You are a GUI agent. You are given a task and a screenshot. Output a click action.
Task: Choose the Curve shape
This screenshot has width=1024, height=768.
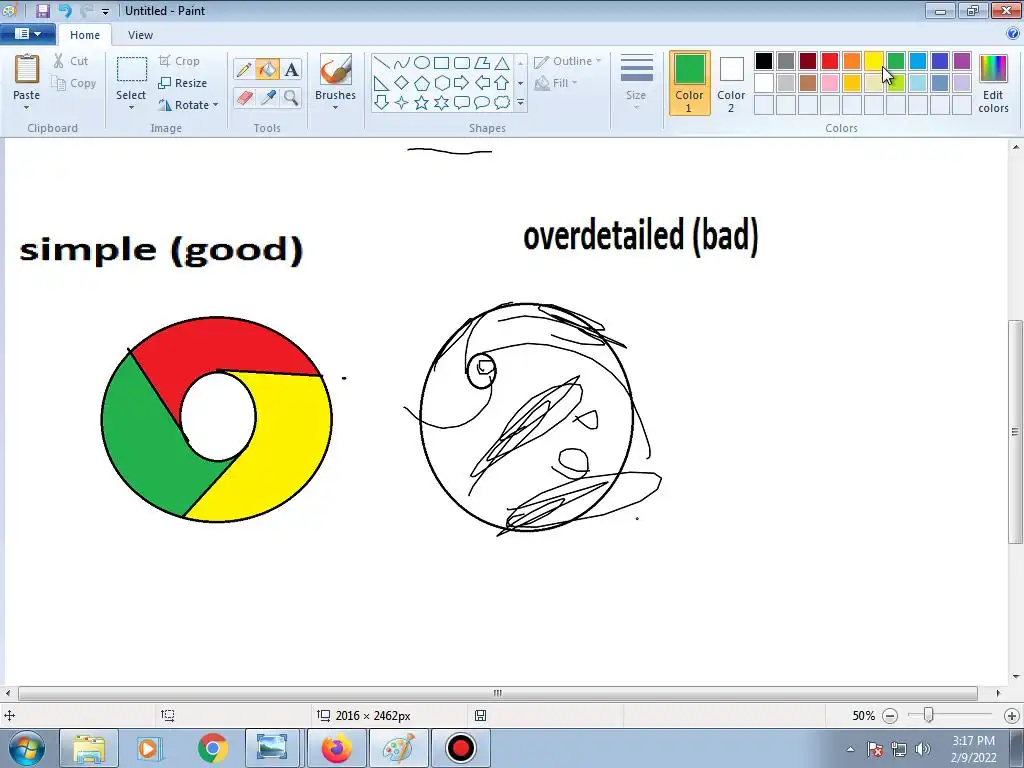tap(402, 63)
